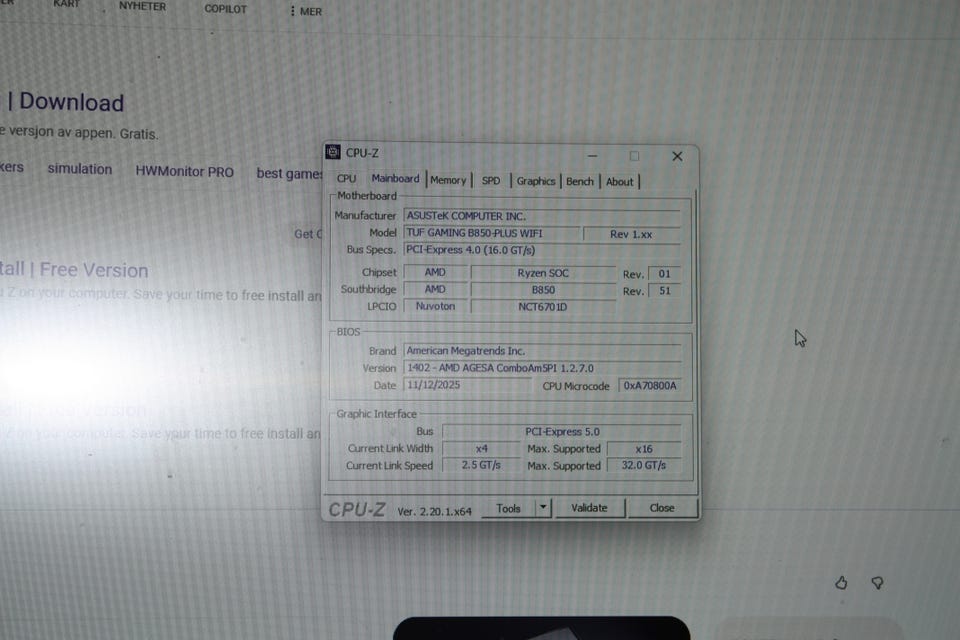The height and width of the screenshot is (640, 960).
Task: Expand the Tools dropdown arrow
Action: pyautogui.click(x=543, y=508)
